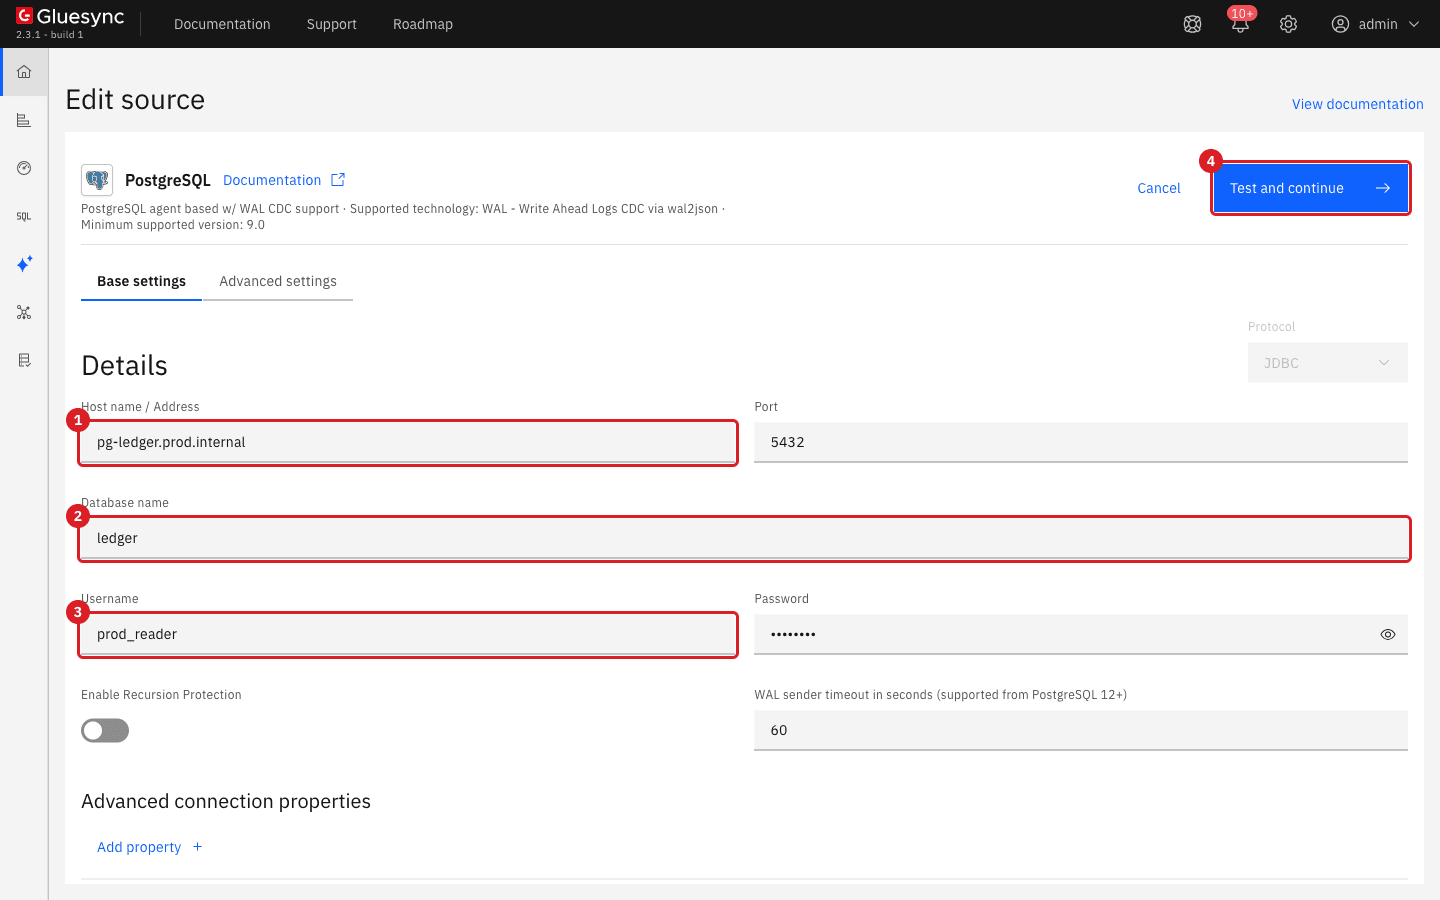Viewport: 1440px width, 900px height.
Task: Open Support in top navigation
Action: [x=332, y=24]
